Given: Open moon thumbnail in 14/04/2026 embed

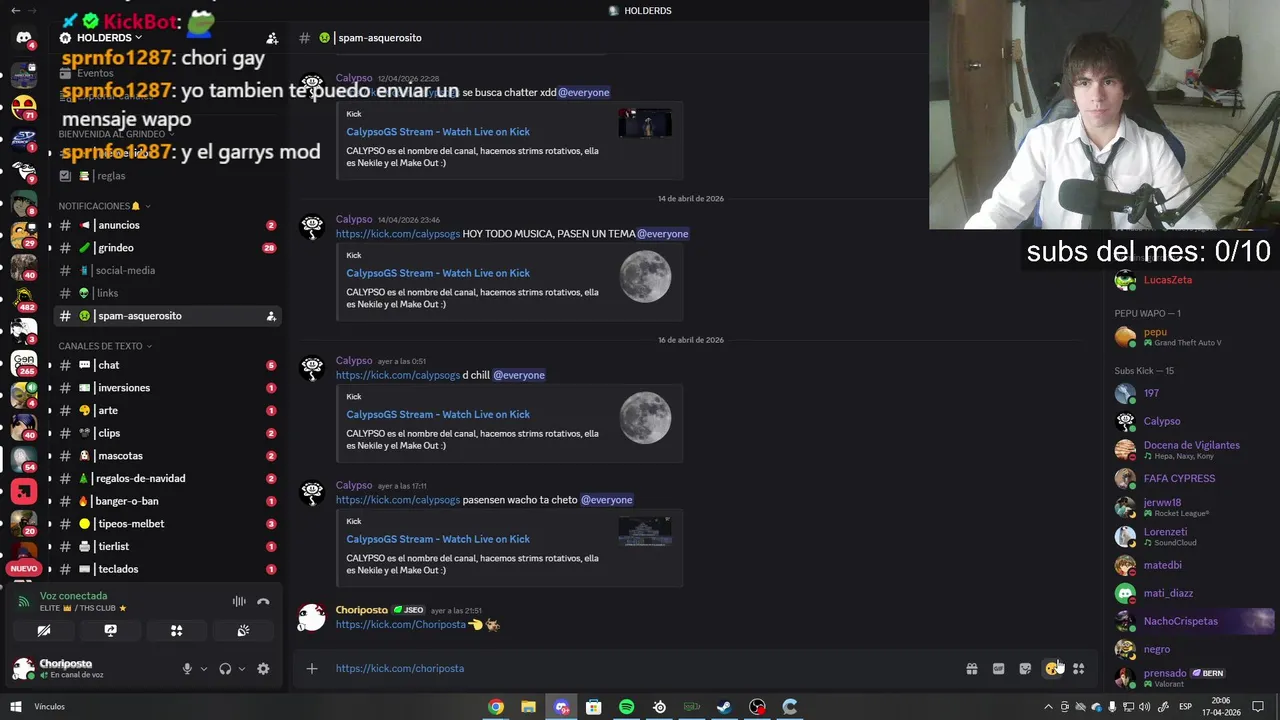Looking at the screenshot, I should click(x=645, y=276).
